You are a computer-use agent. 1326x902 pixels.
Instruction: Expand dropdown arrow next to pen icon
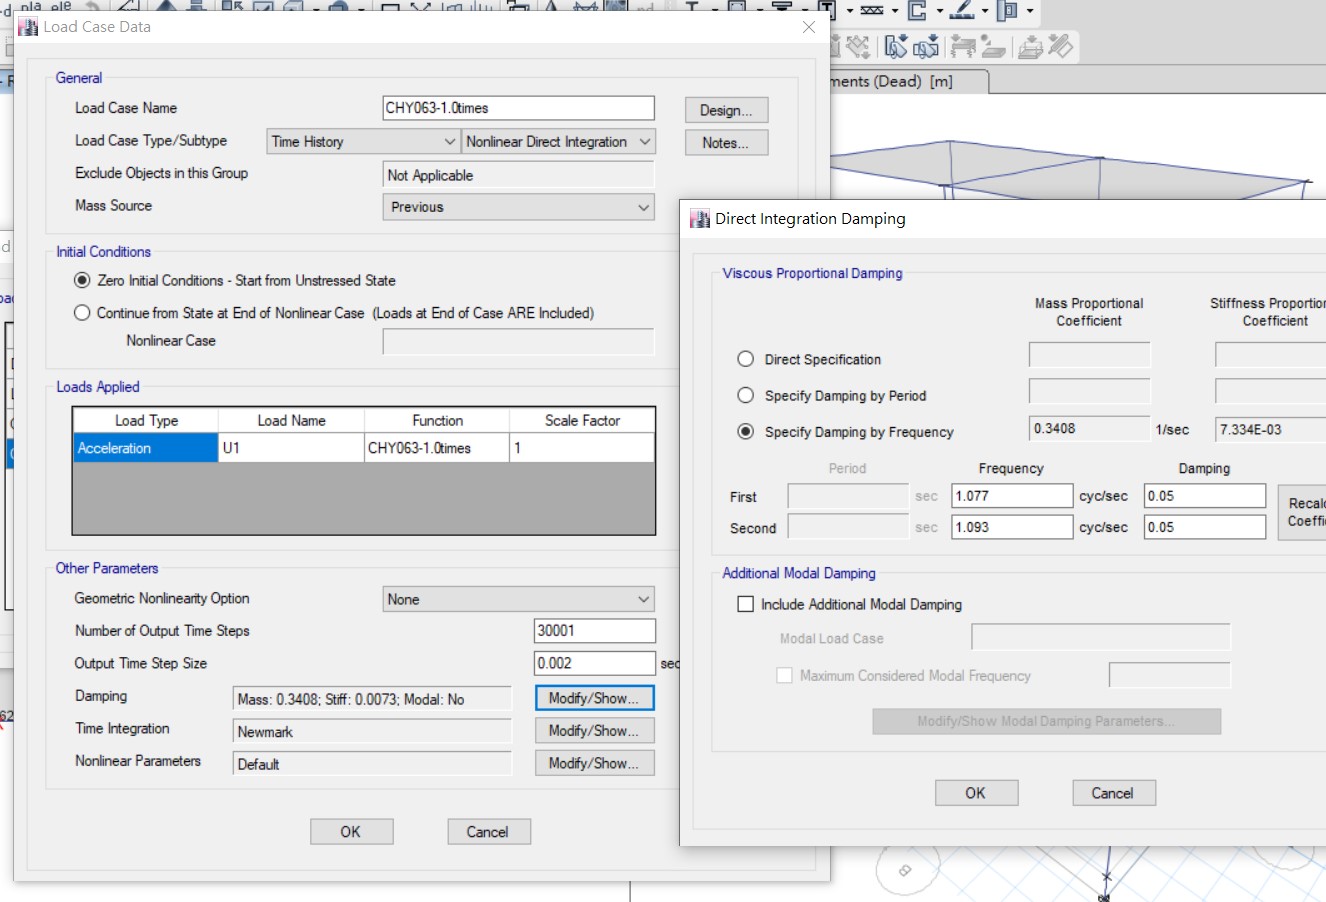click(985, 11)
